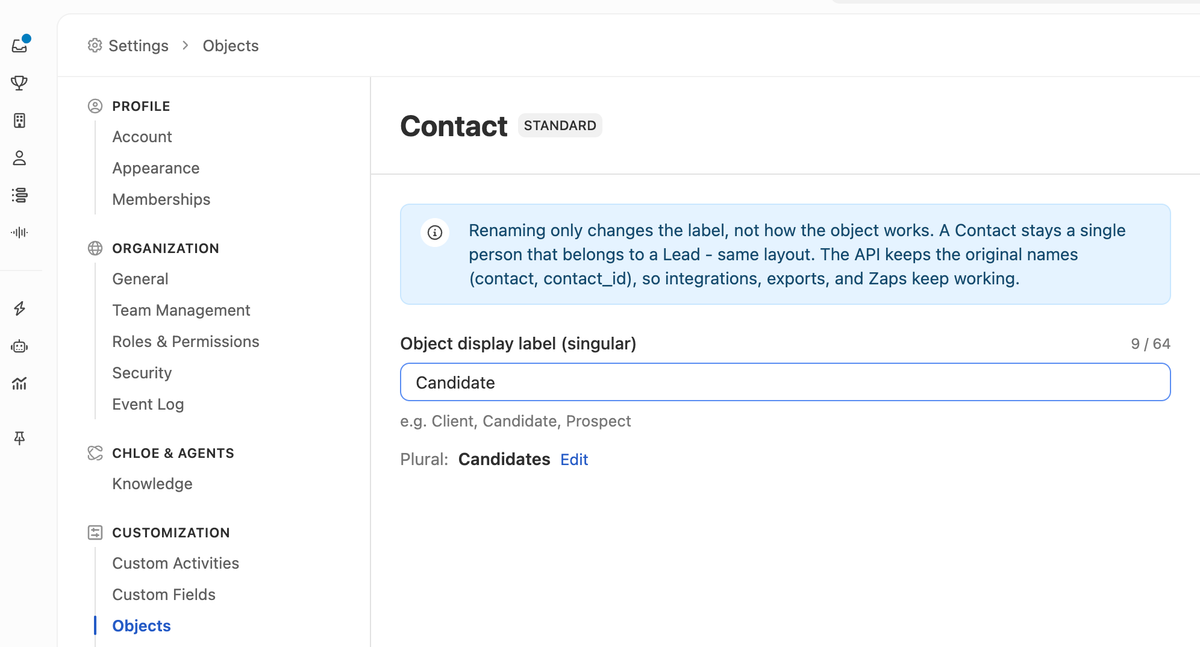Viewport: 1200px width, 647px height.
Task: Click the CUSTOMIZATION section header
Action: pyautogui.click(x=171, y=533)
